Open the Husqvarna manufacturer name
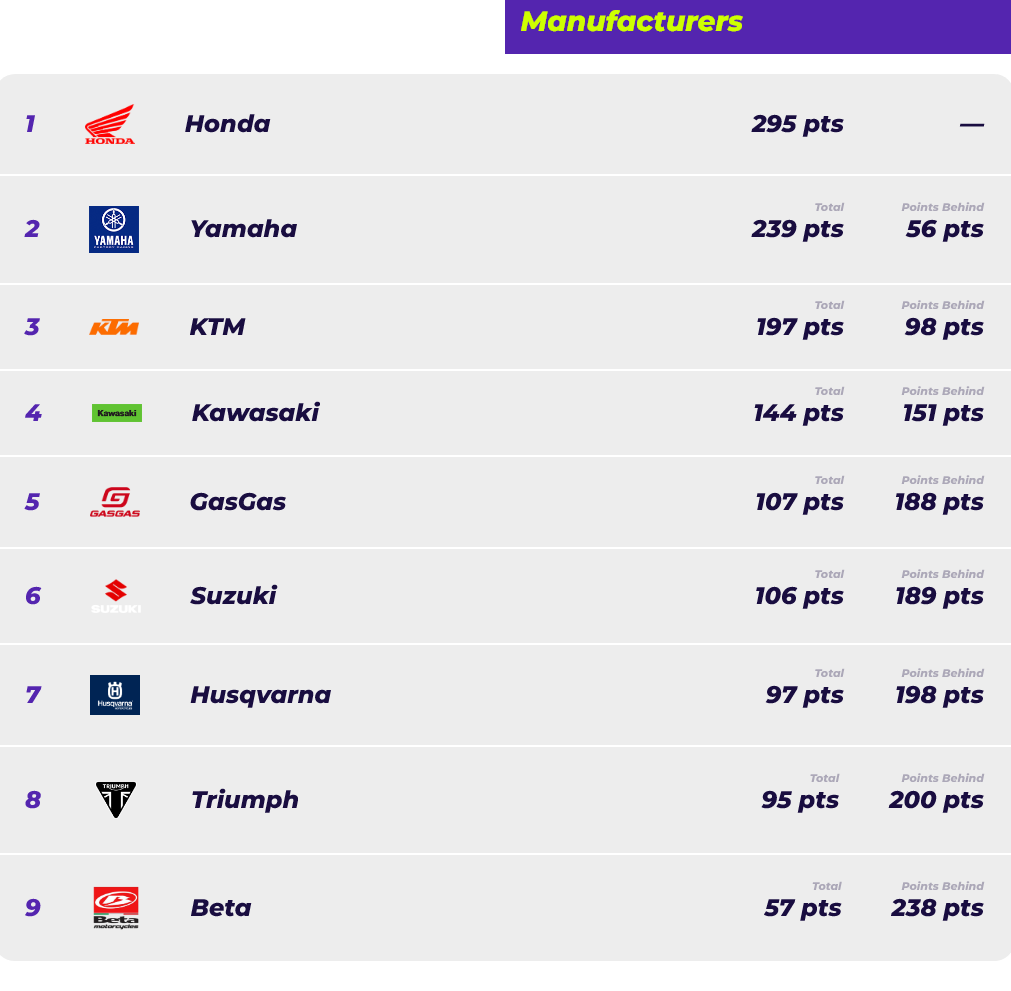The height and width of the screenshot is (991, 1011). coord(260,695)
